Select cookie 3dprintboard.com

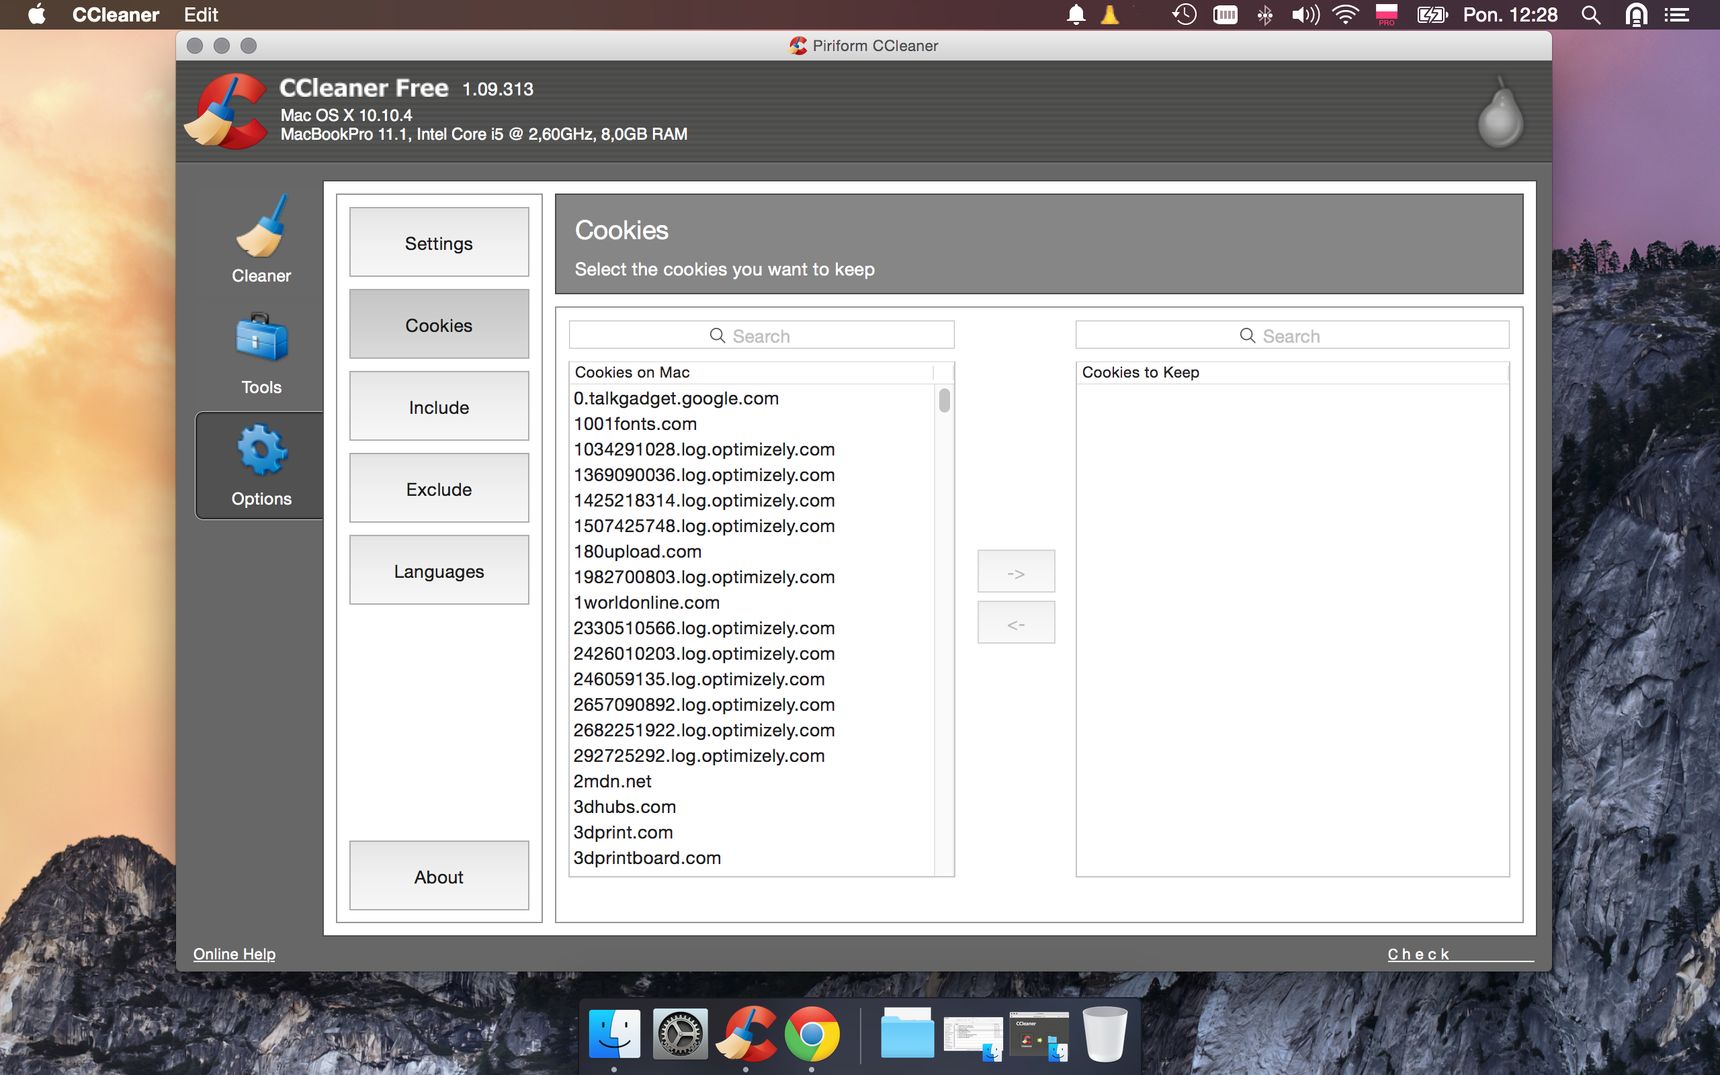pyautogui.click(x=752, y=857)
